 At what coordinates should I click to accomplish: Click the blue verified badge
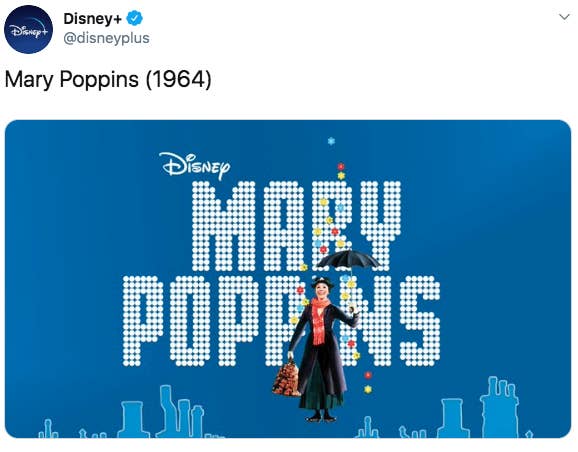tap(135, 18)
